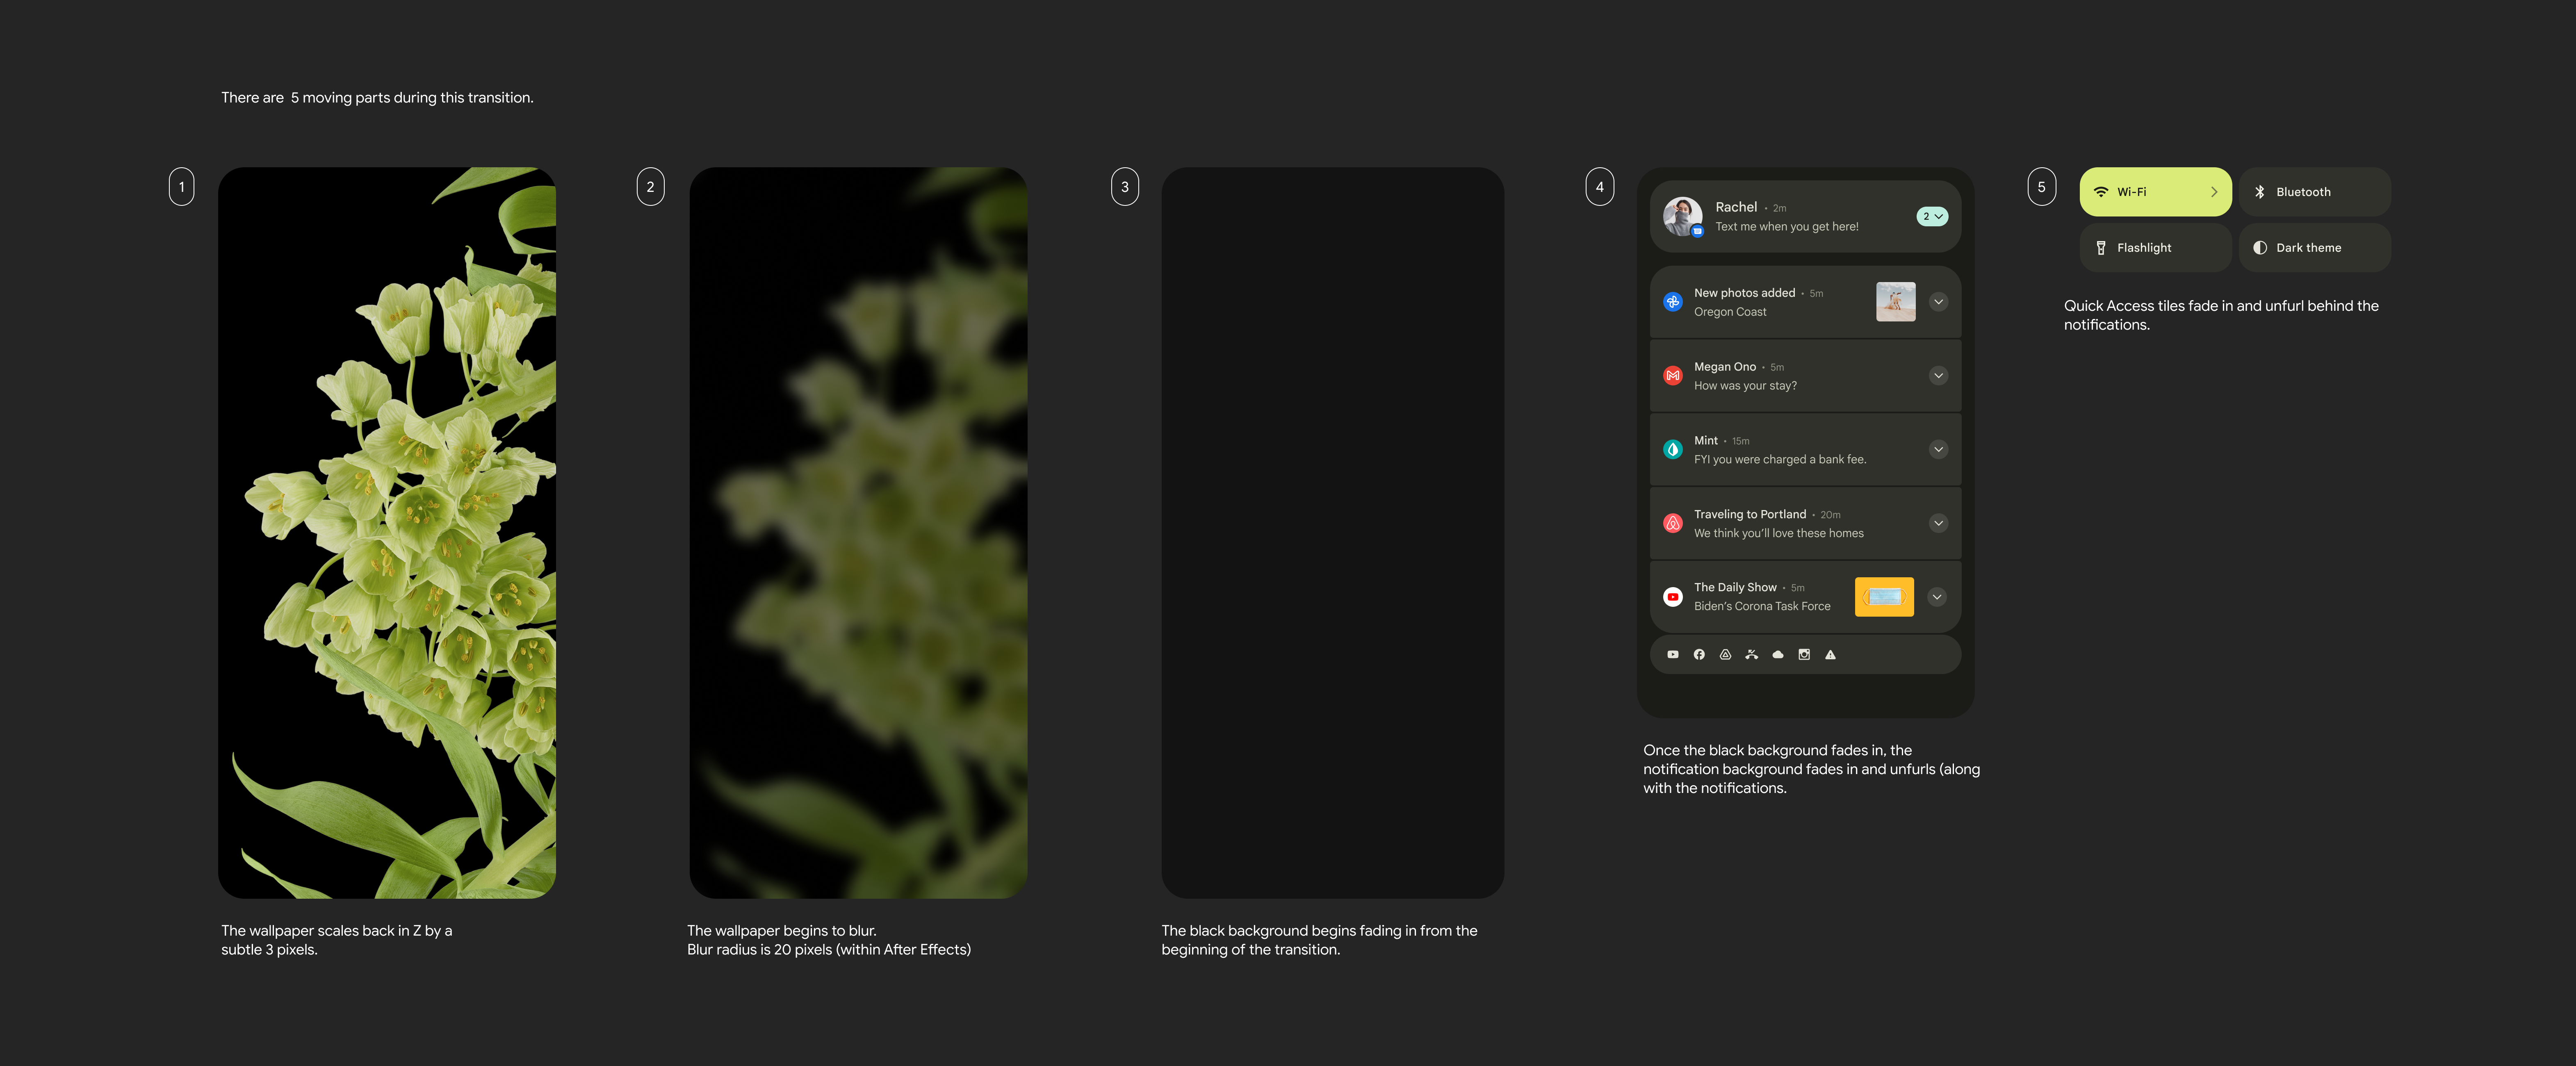Select the sharp flower wallpaper phone screen
The width and height of the screenshot is (2576, 1066).
tap(387, 533)
